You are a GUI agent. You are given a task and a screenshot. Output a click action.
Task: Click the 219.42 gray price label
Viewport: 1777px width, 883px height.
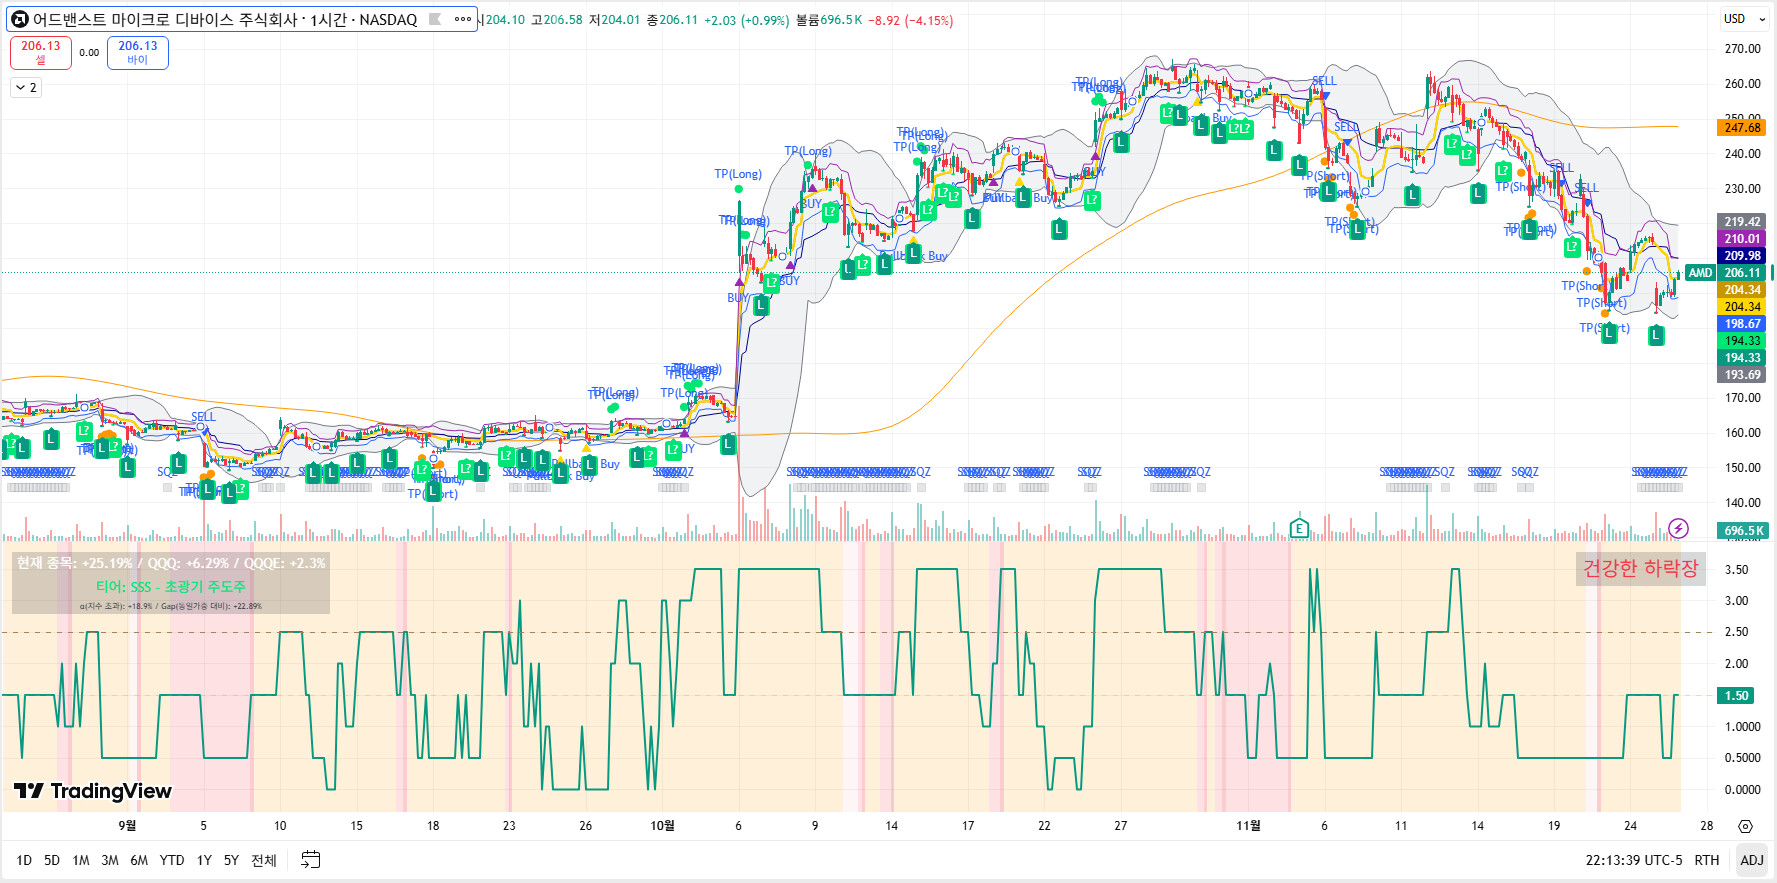[1742, 222]
